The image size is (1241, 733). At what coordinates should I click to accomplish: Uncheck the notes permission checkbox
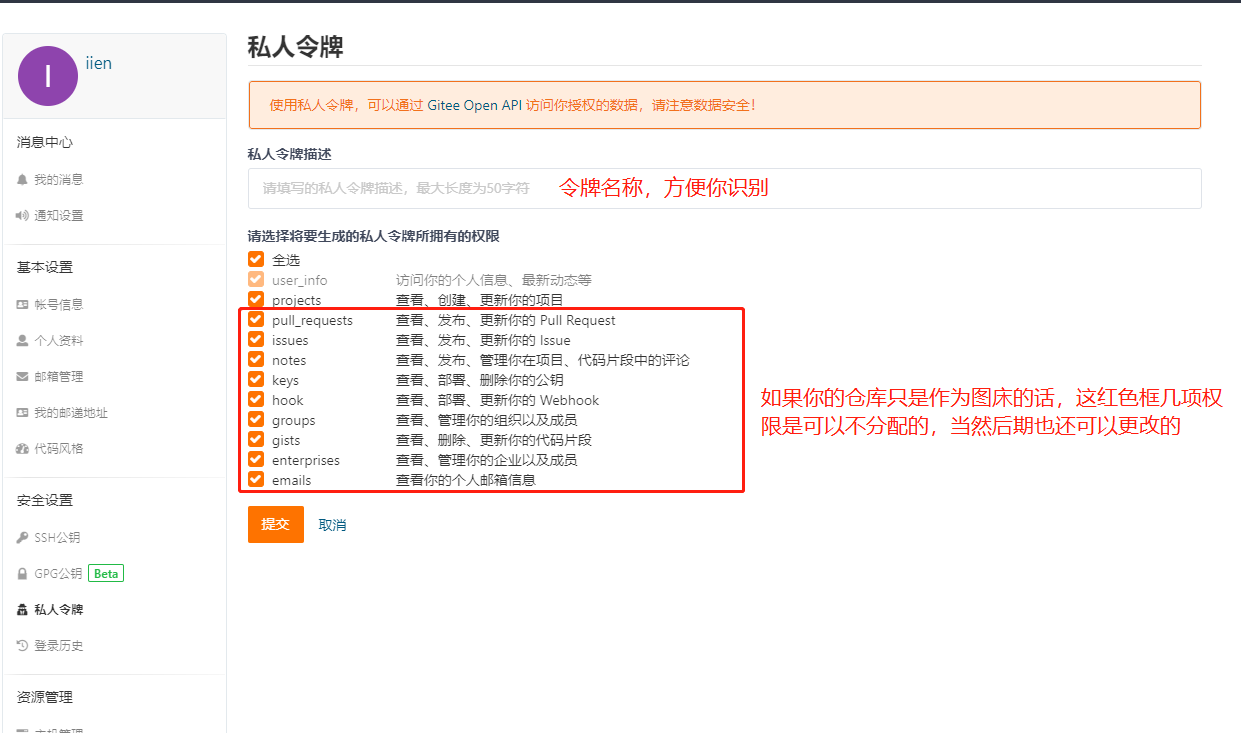point(256,359)
